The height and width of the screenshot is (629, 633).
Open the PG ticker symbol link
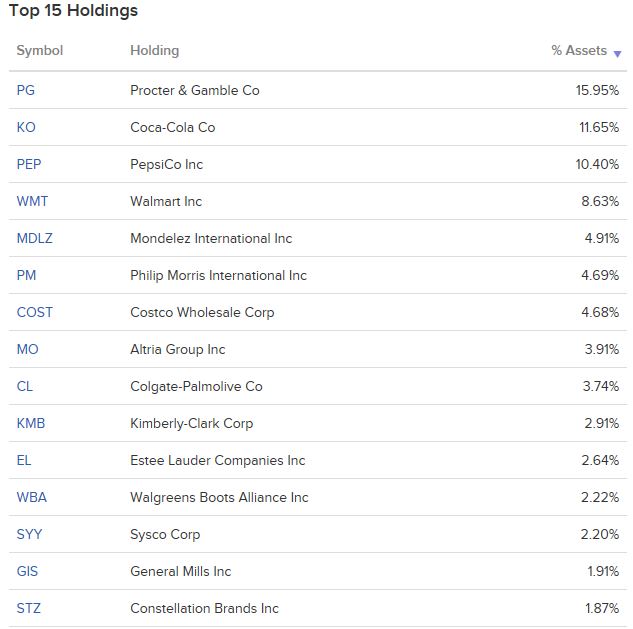click(x=26, y=90)
